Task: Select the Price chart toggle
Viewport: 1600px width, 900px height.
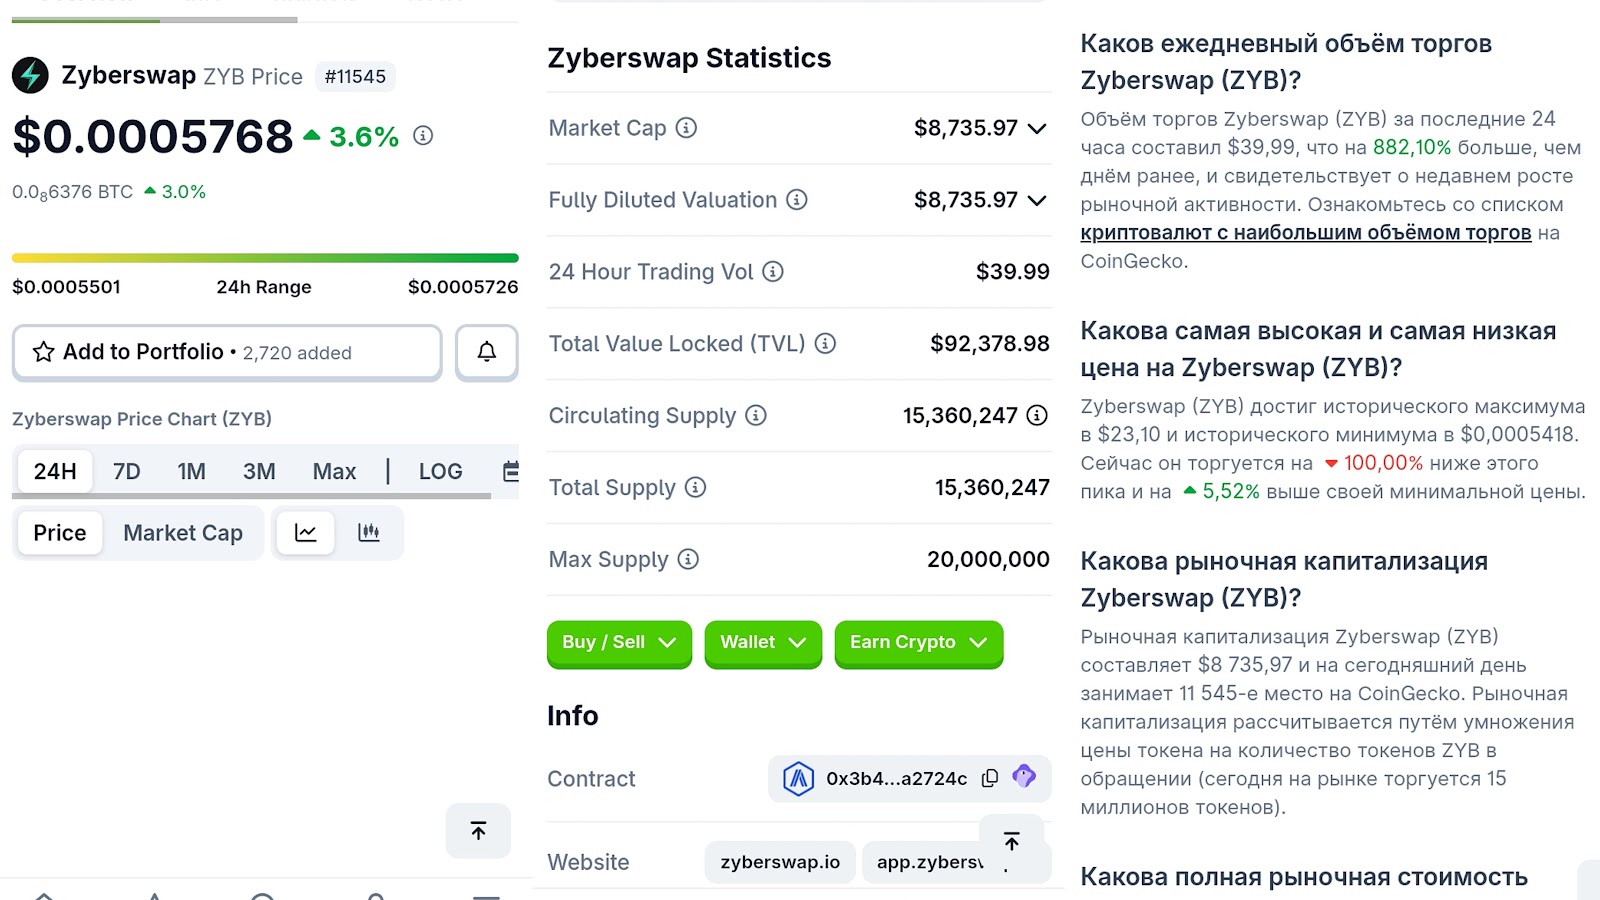Action: click(60, 533)
